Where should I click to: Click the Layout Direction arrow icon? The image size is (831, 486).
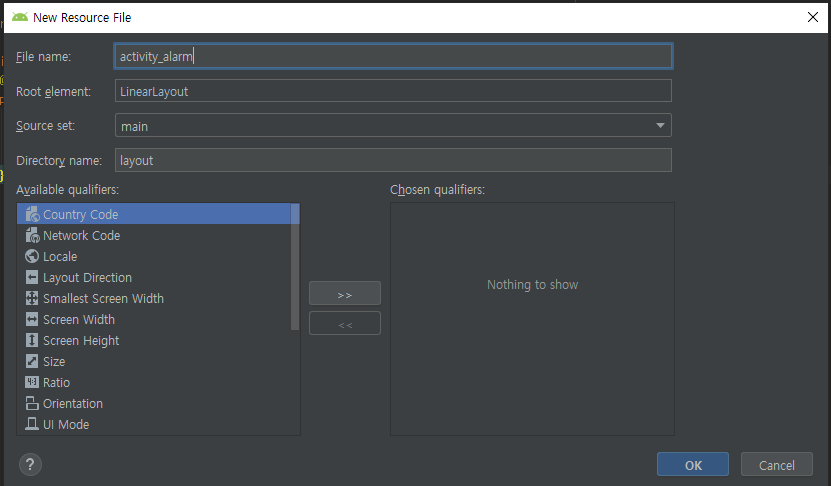[x=32, y=277]
